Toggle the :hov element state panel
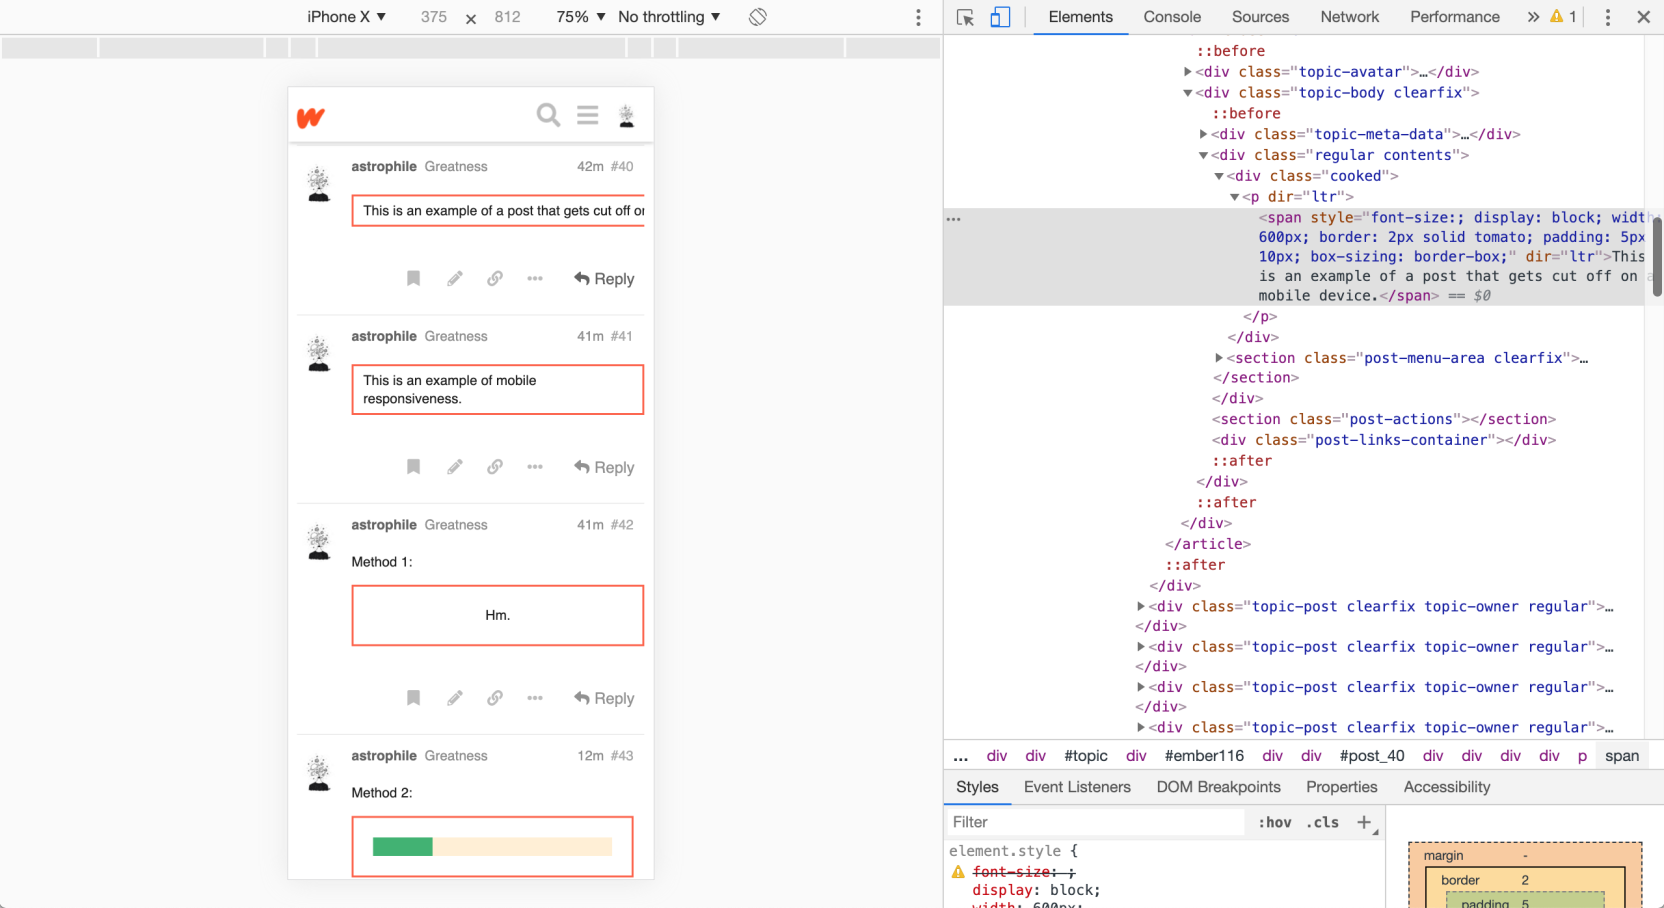1664x908 pixels. 1274,822
